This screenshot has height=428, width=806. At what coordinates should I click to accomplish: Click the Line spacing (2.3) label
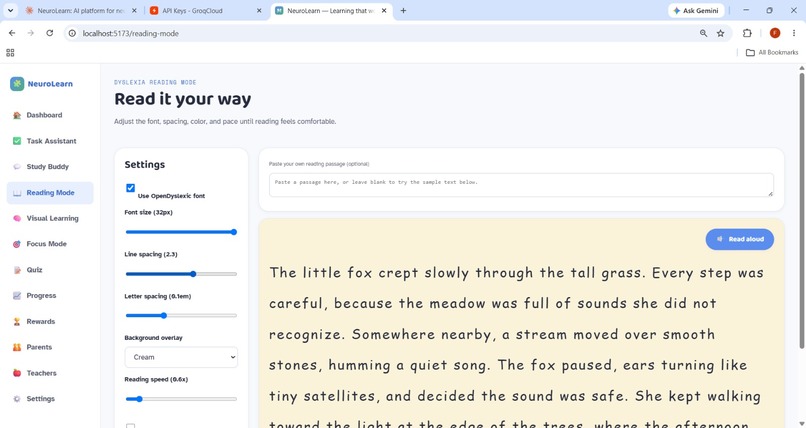pos(151,254)
